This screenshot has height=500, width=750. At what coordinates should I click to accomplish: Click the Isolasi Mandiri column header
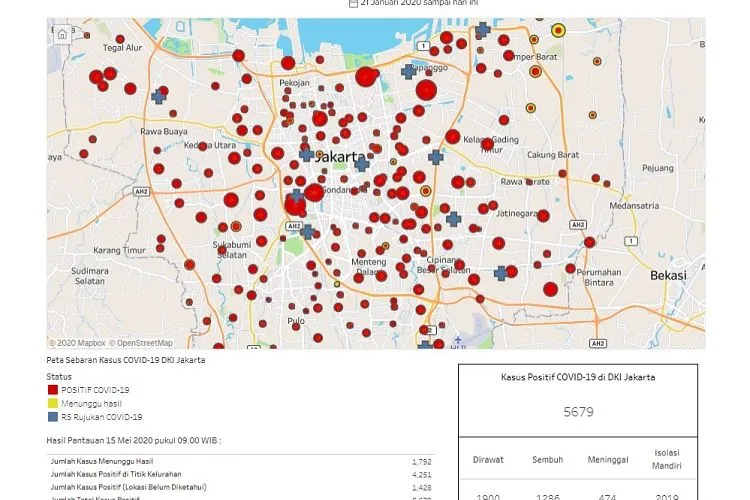click(x=667, y=459)
